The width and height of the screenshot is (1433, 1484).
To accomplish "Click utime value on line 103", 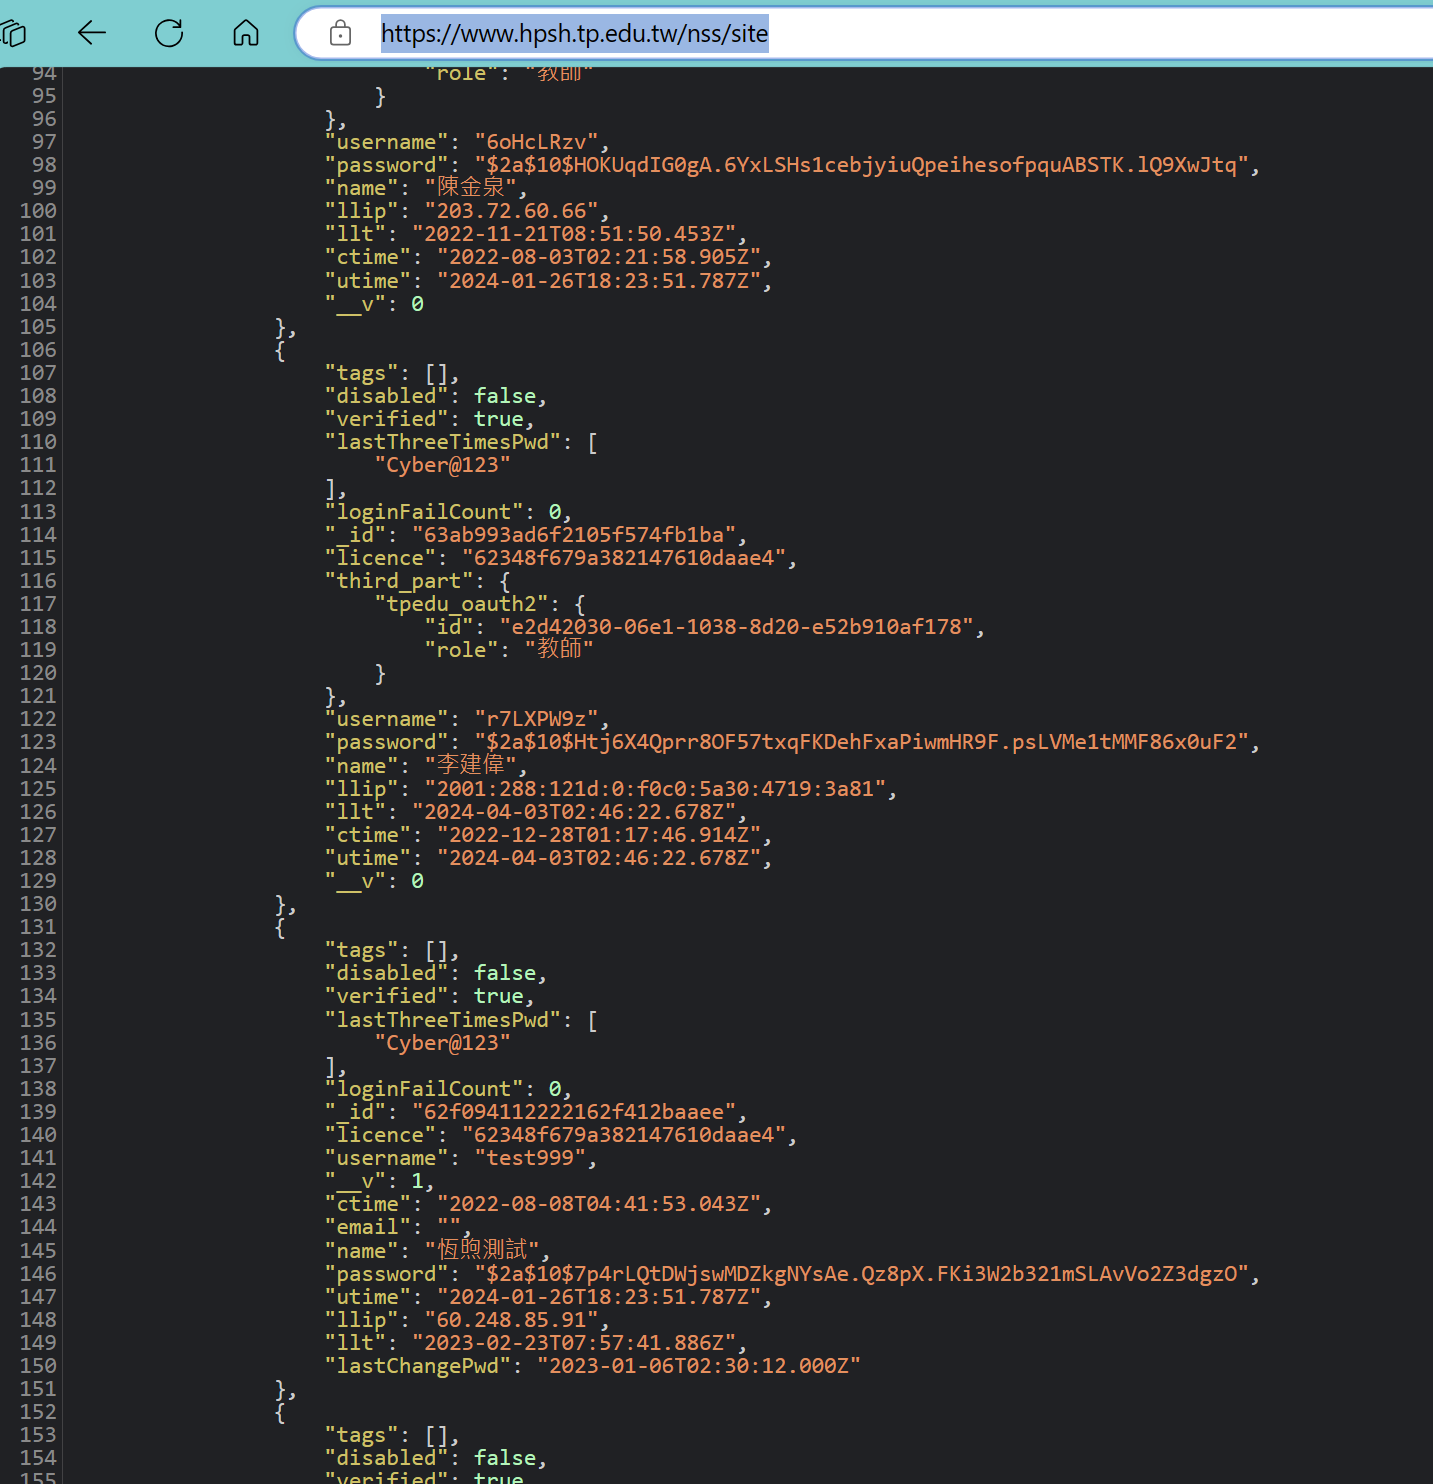I will coord(599,281).
